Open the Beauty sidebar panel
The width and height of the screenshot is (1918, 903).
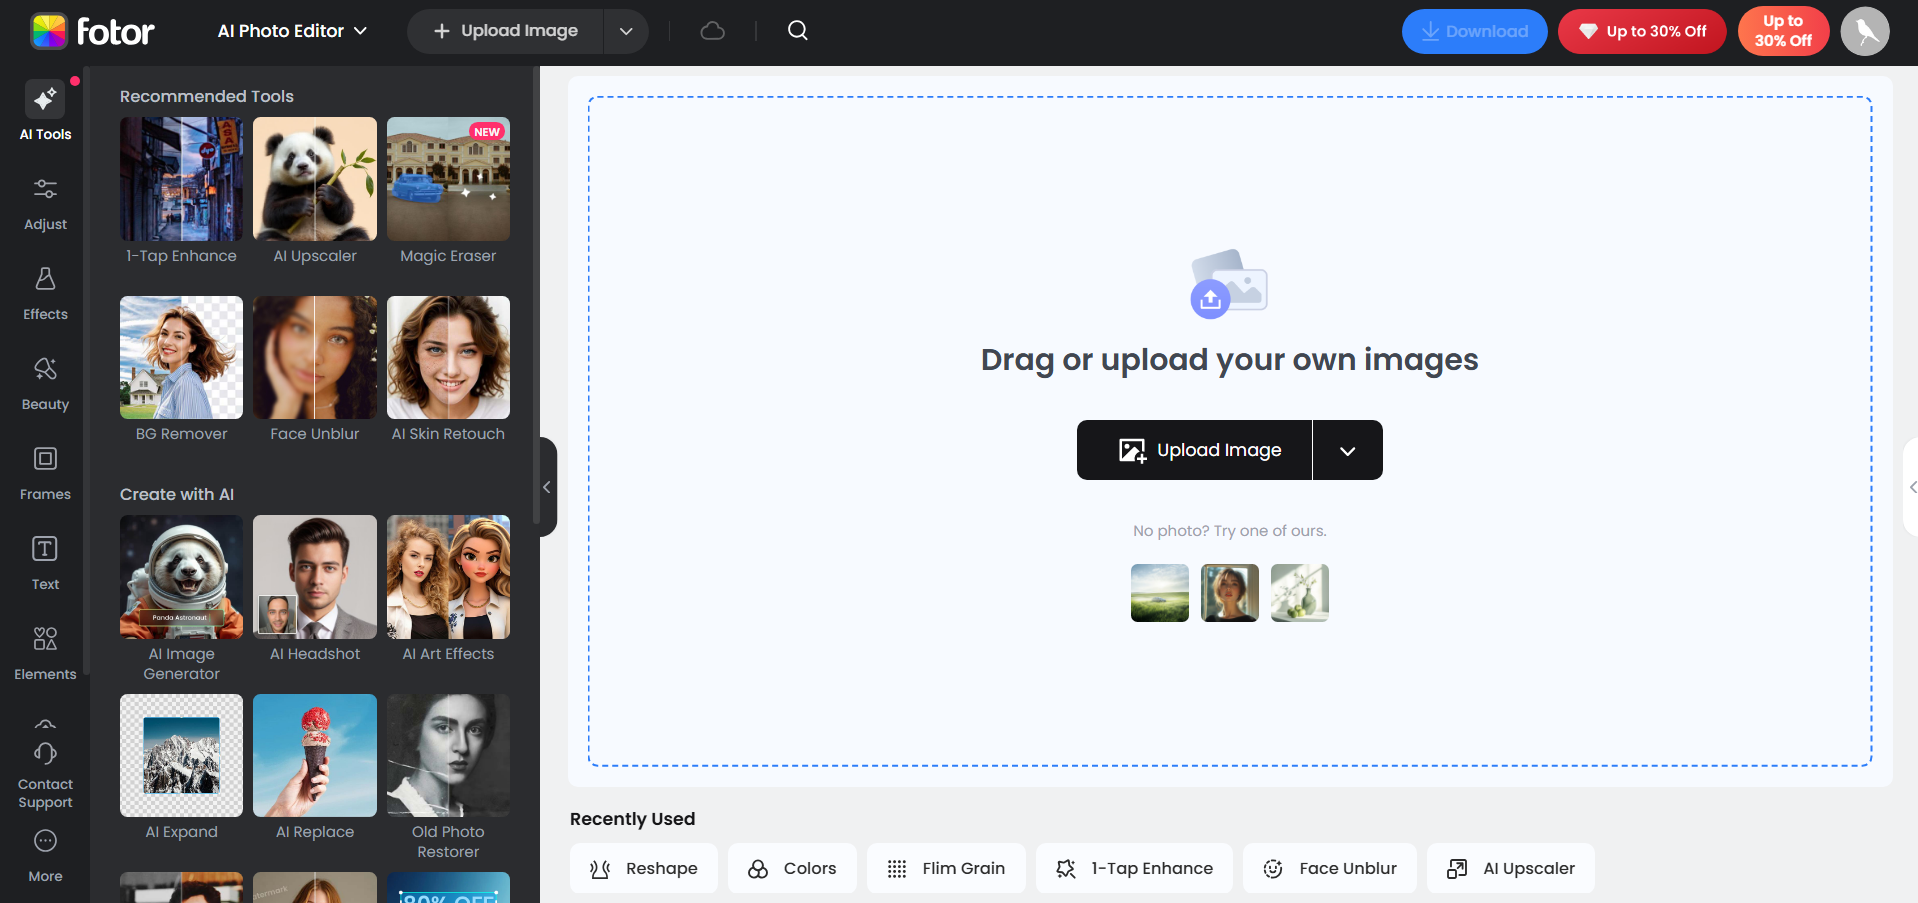pos(45,383)
